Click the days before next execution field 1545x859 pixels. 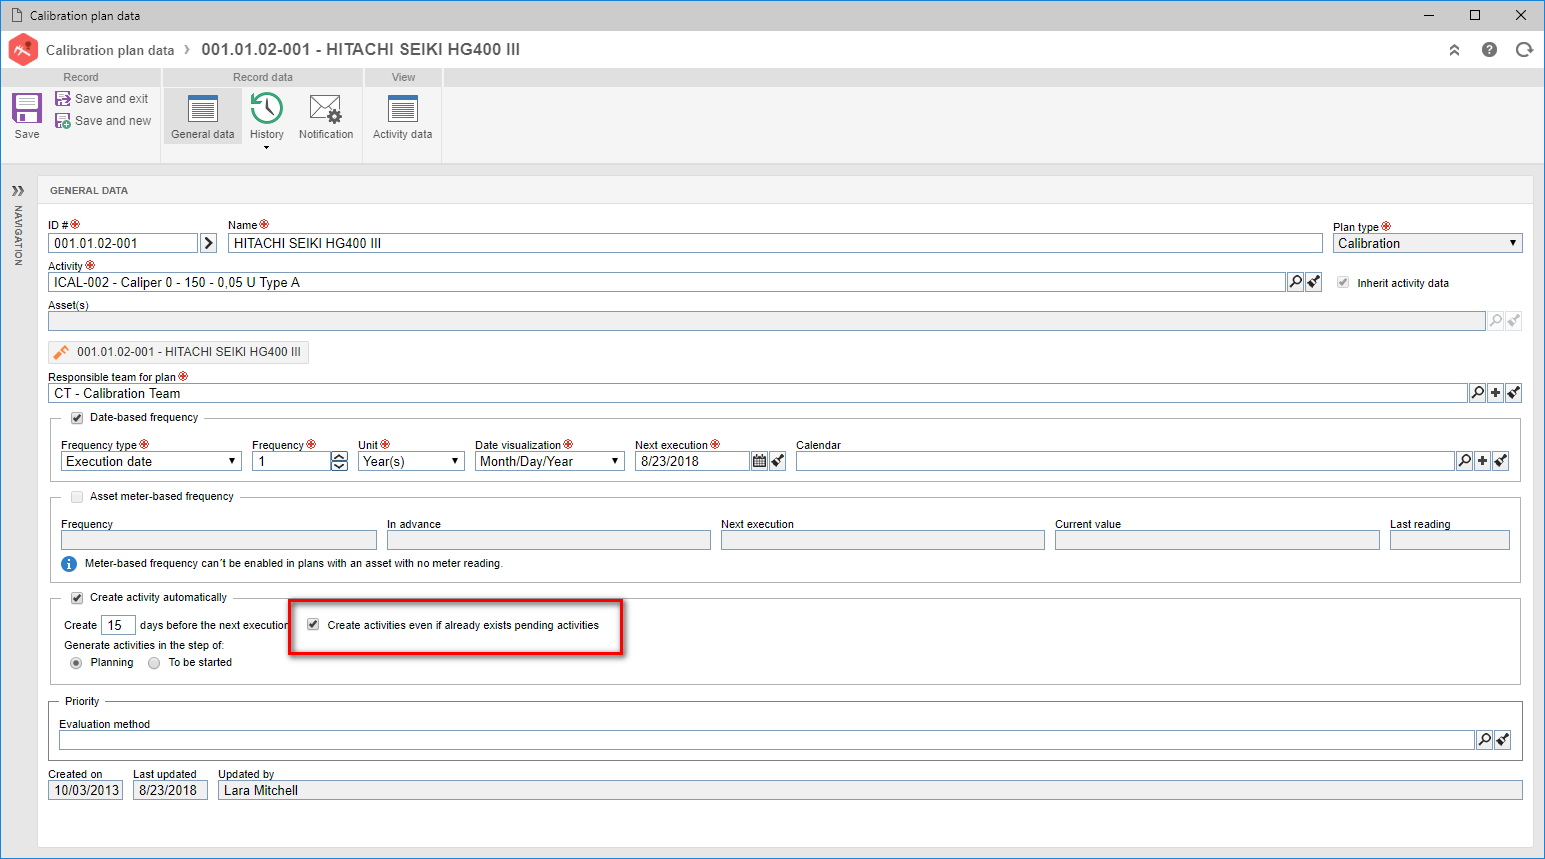pos(117,625)
